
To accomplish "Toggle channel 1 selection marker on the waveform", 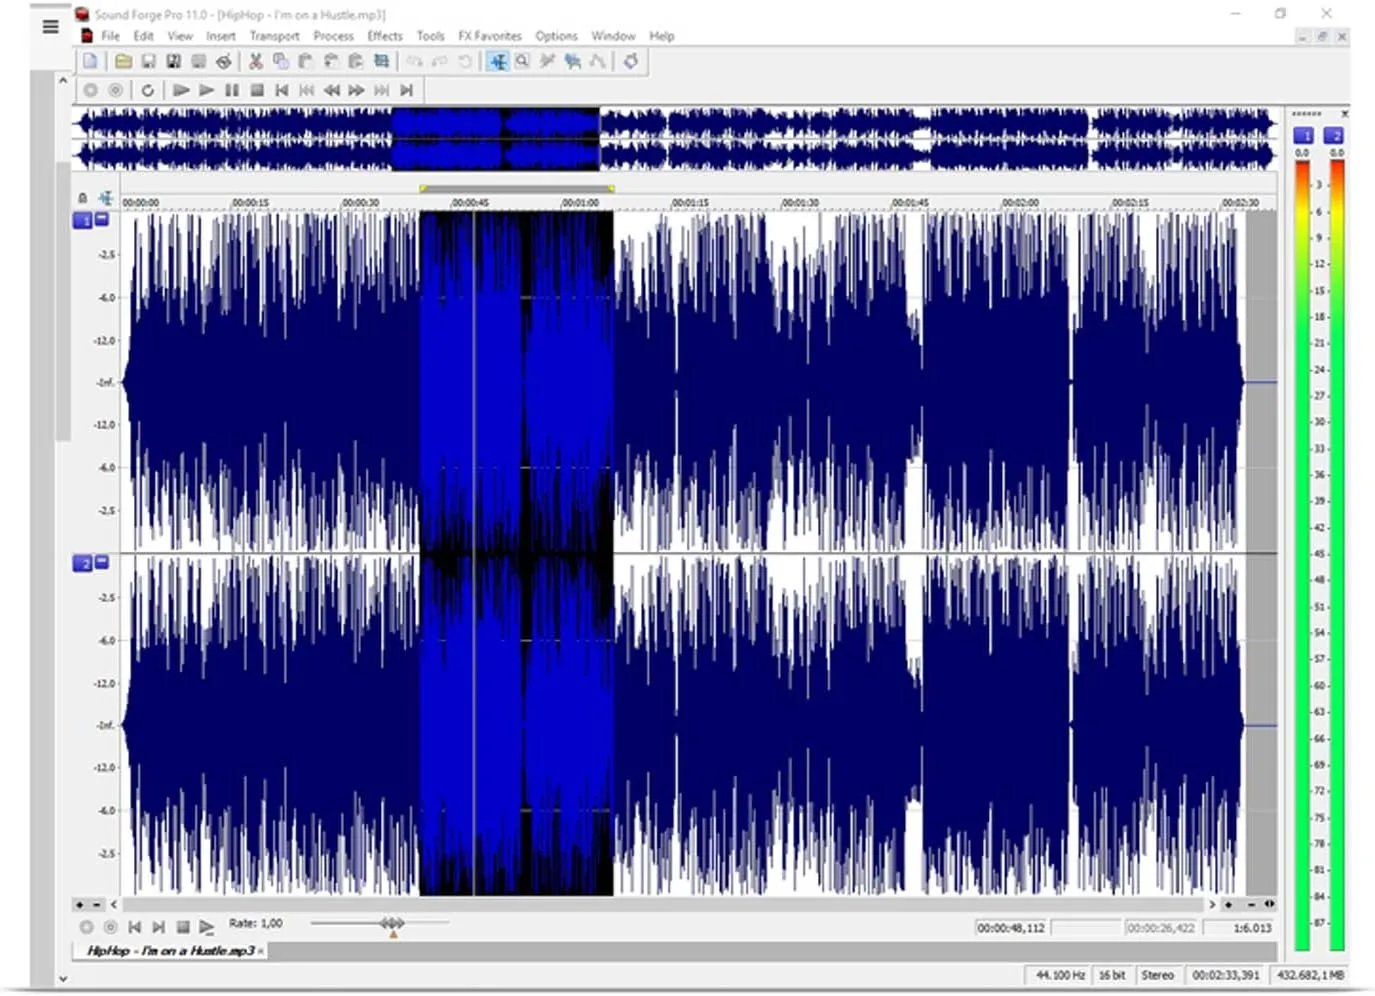I will (84, 221).
